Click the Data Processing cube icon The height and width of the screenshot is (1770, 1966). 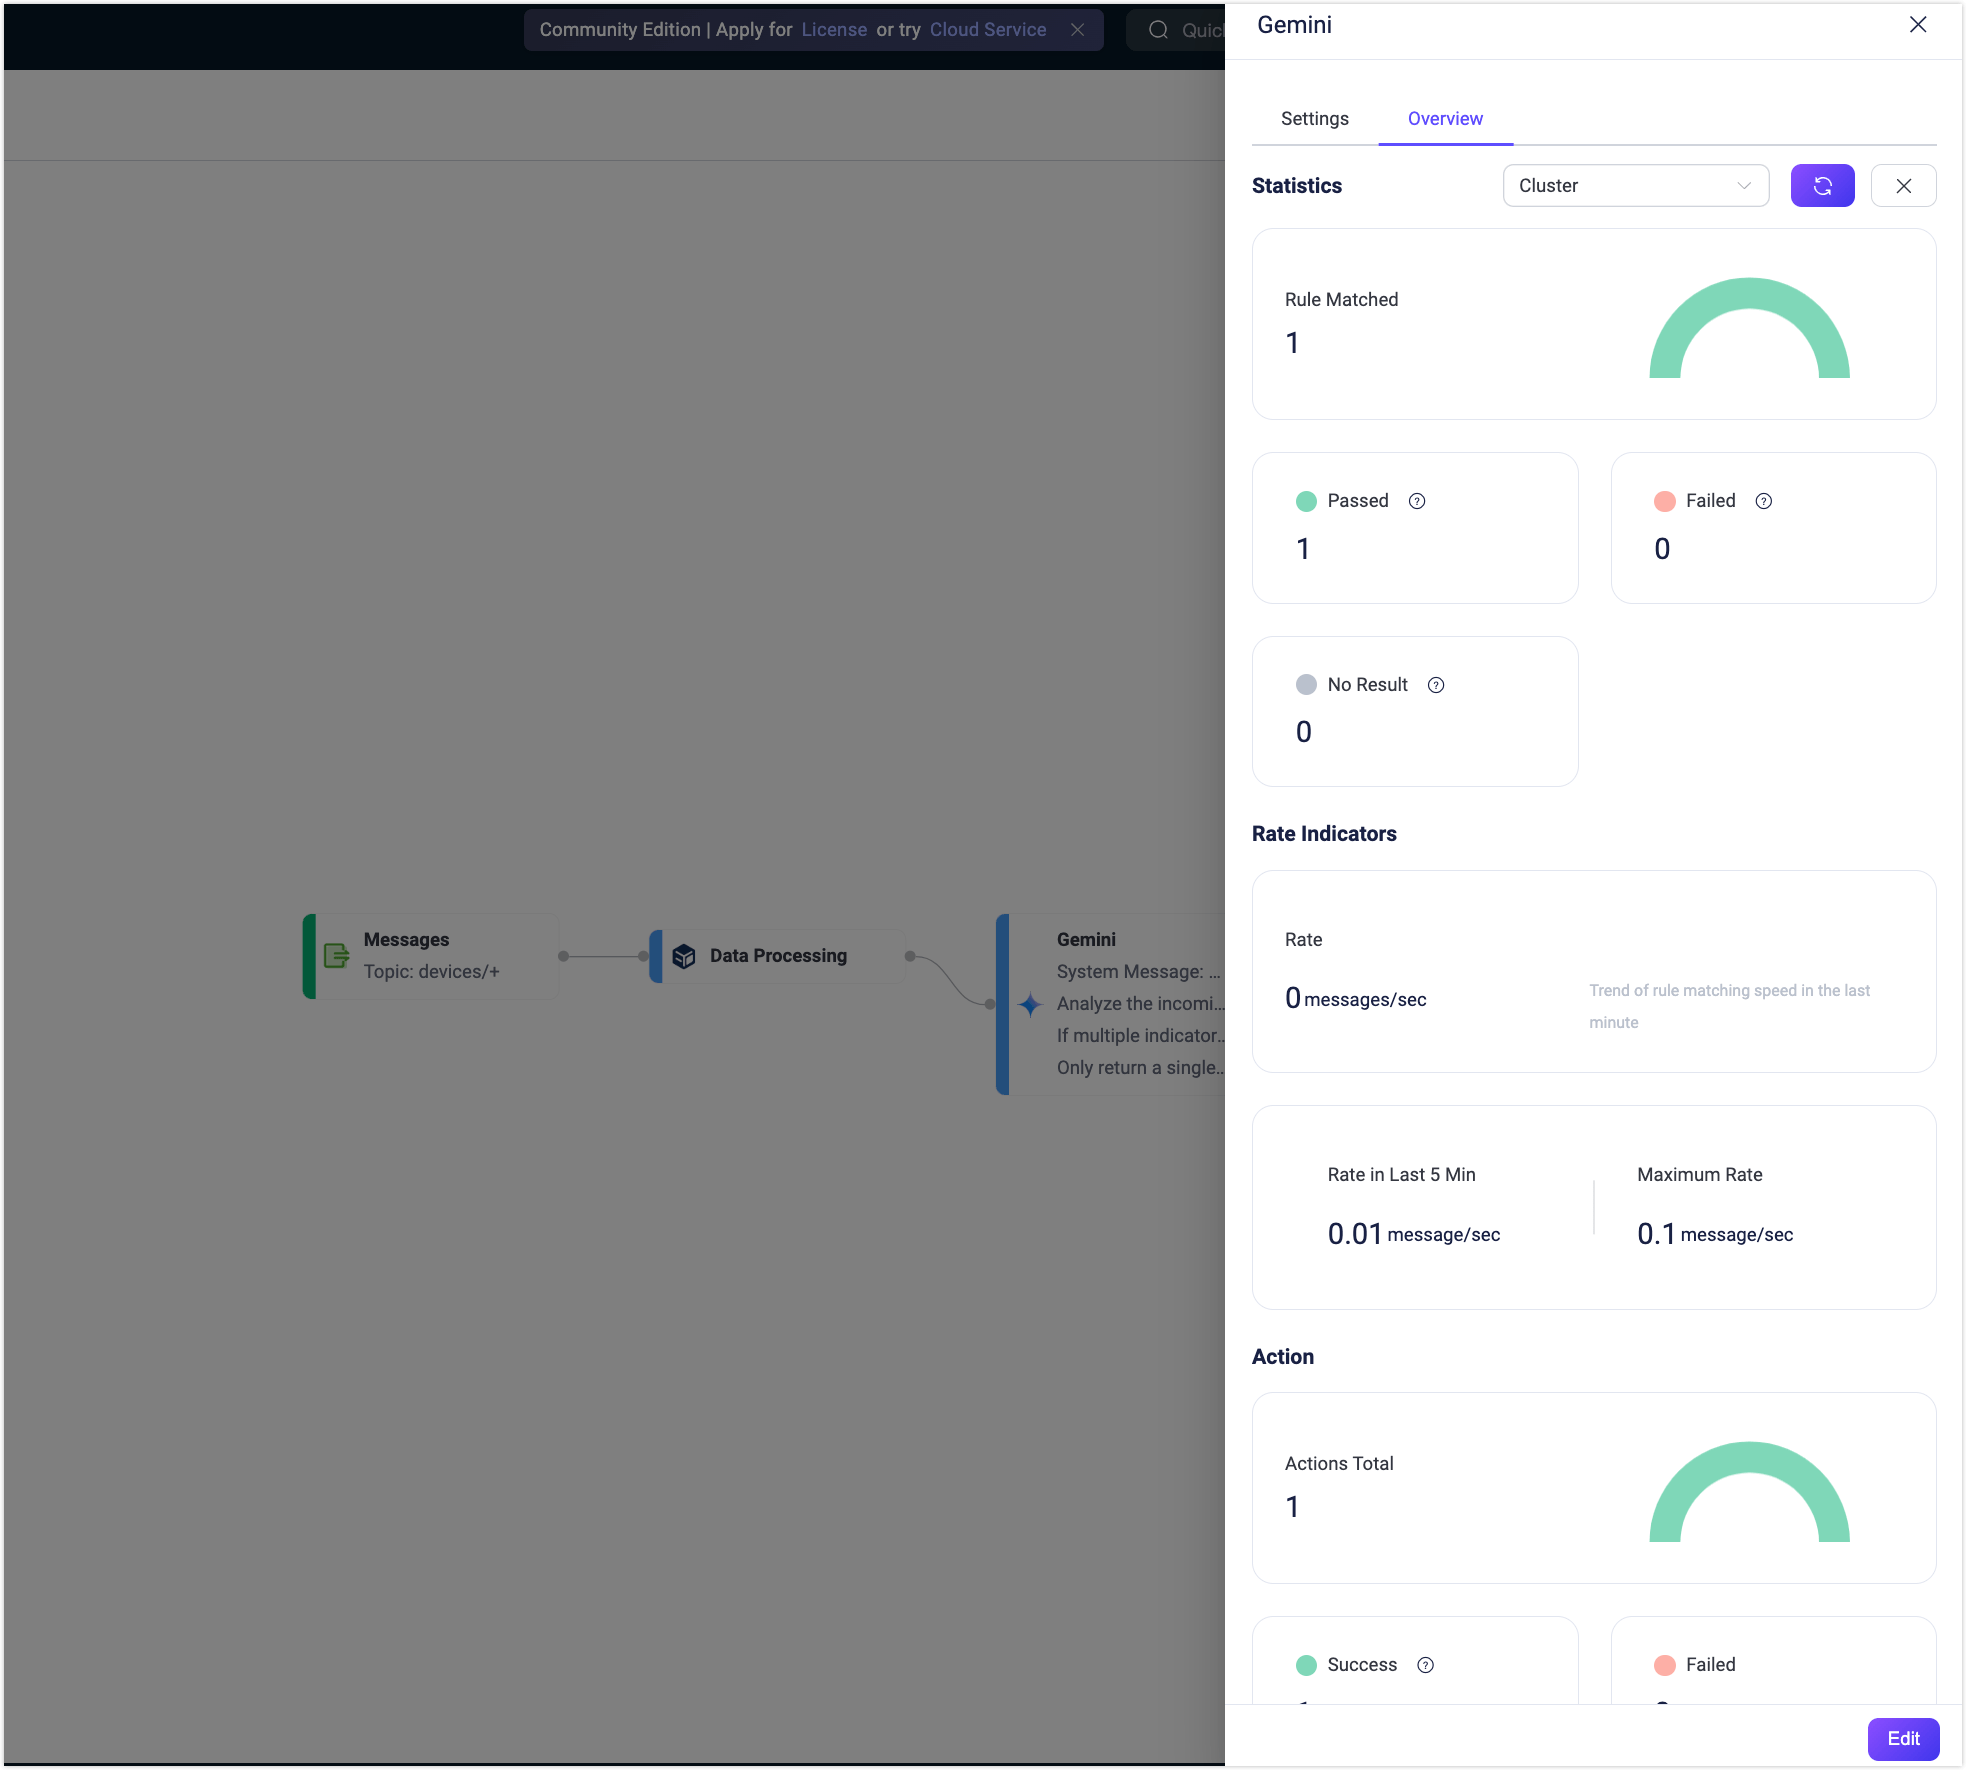point(684,956)
